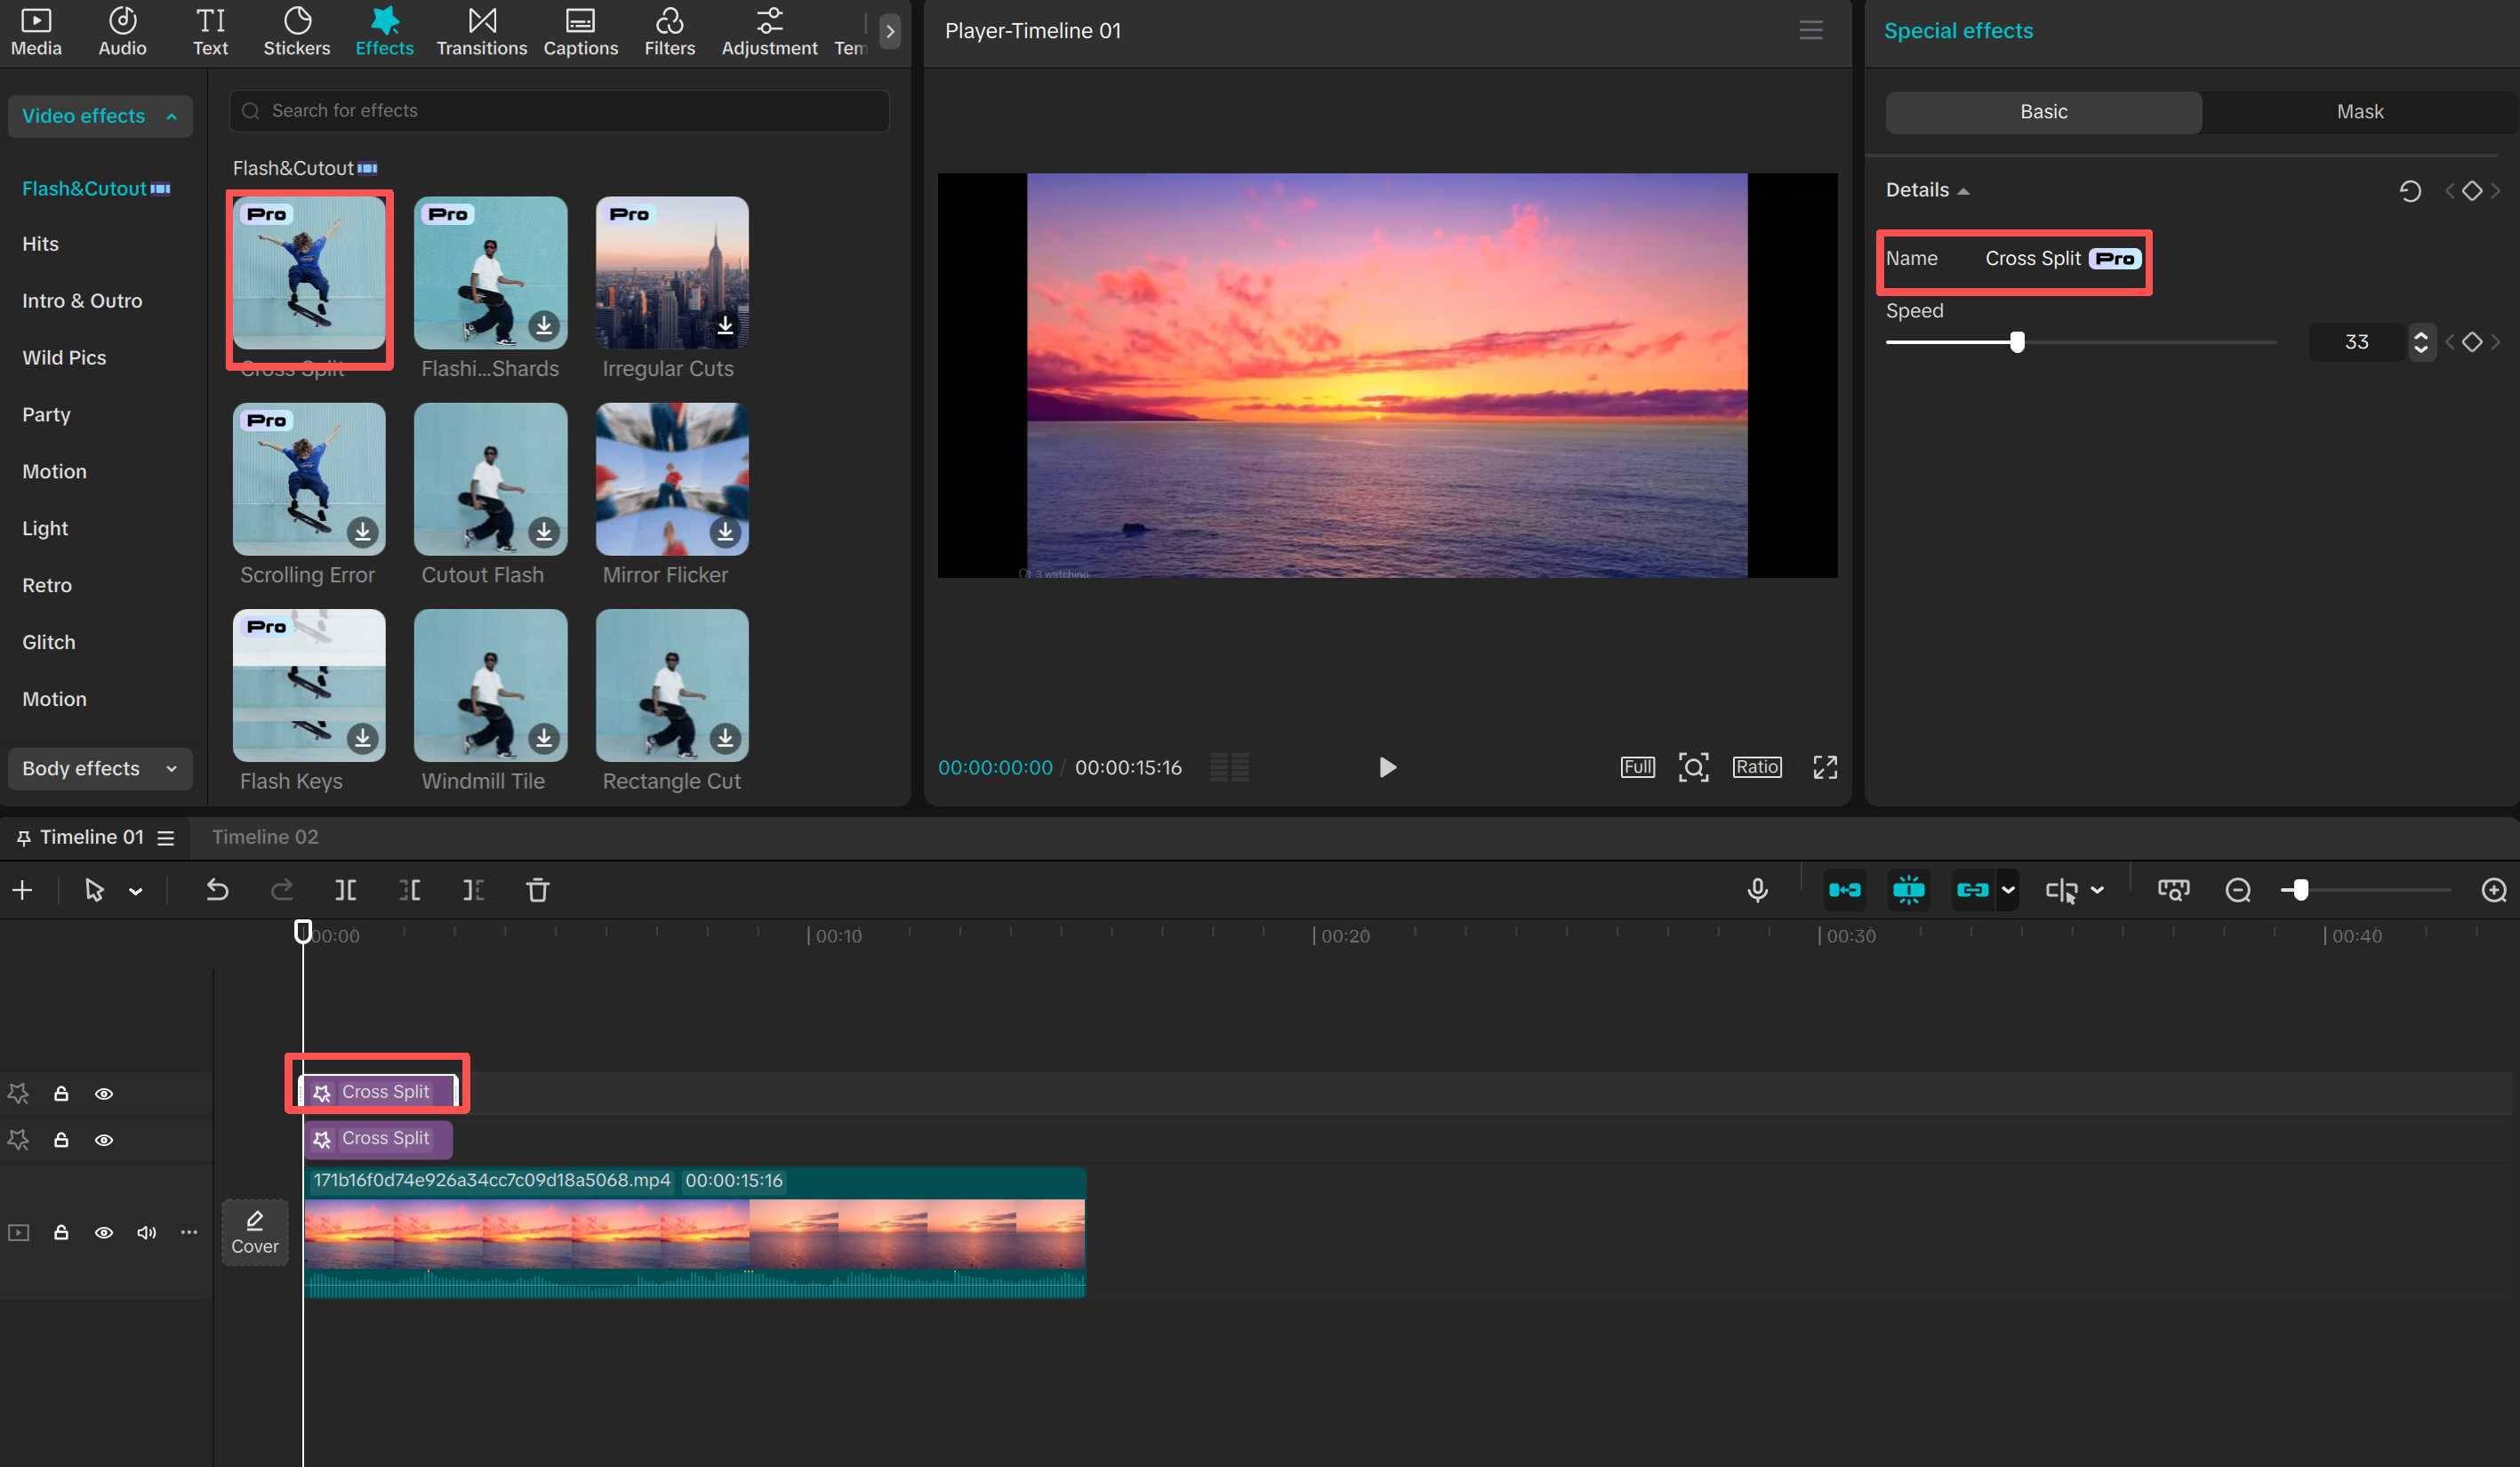Click the Ratio button in the player
The height and width of the screenshot is (1467, 2520).
tap(1756, 767)
